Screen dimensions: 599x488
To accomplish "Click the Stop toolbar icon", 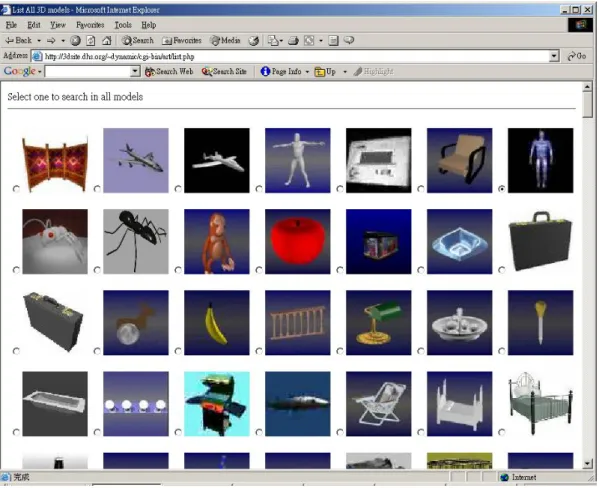I will [75, 41].
